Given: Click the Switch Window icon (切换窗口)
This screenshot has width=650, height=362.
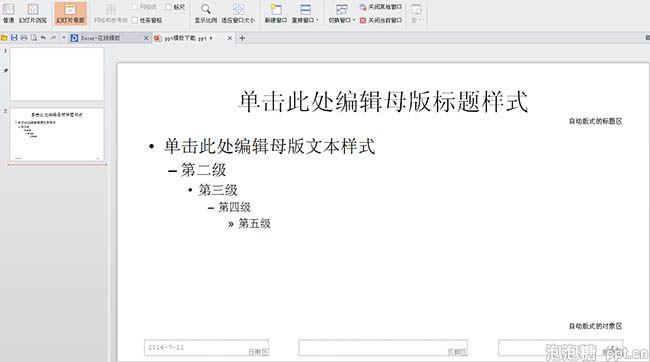Looking at the screenshot, I should [342, 10].
